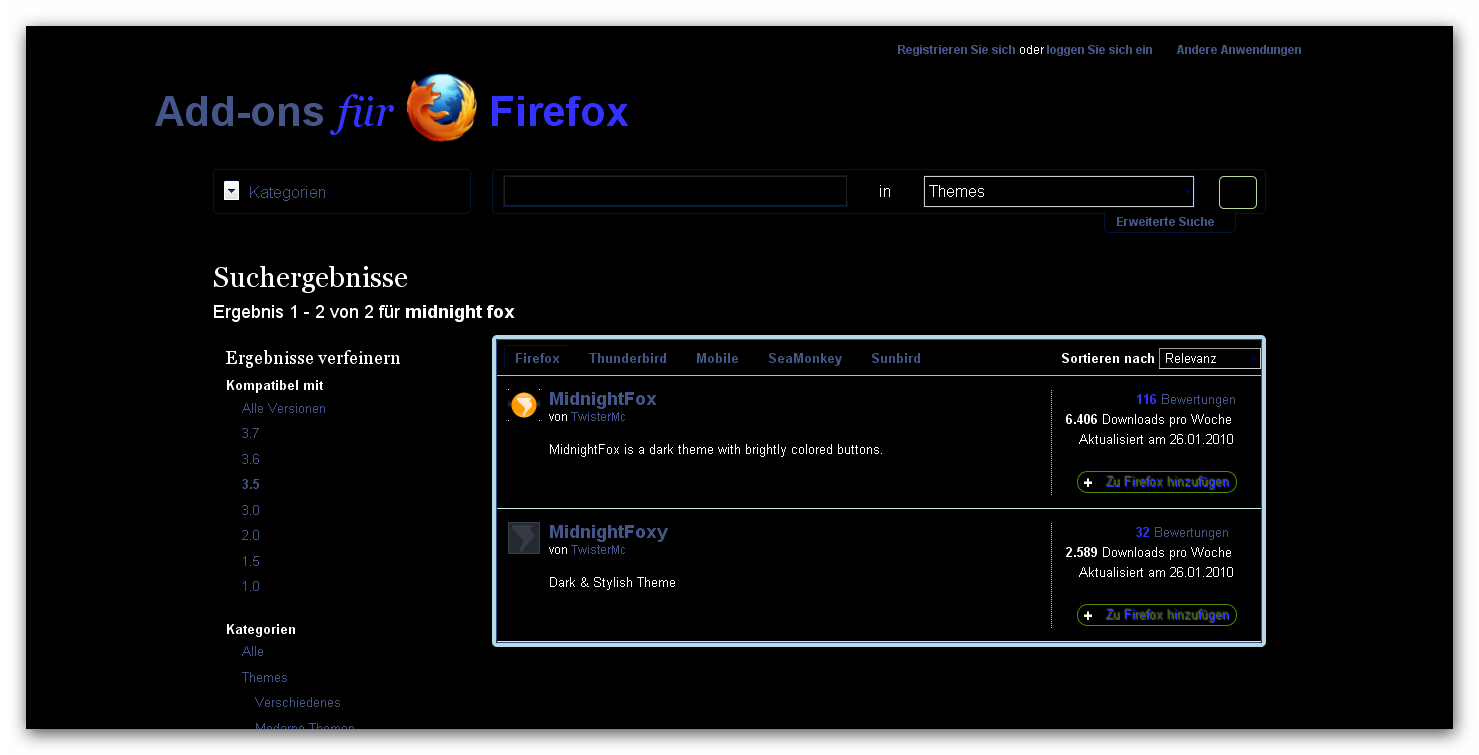
Task: Click the Registrieren Sie sich link
Action: 956,50
